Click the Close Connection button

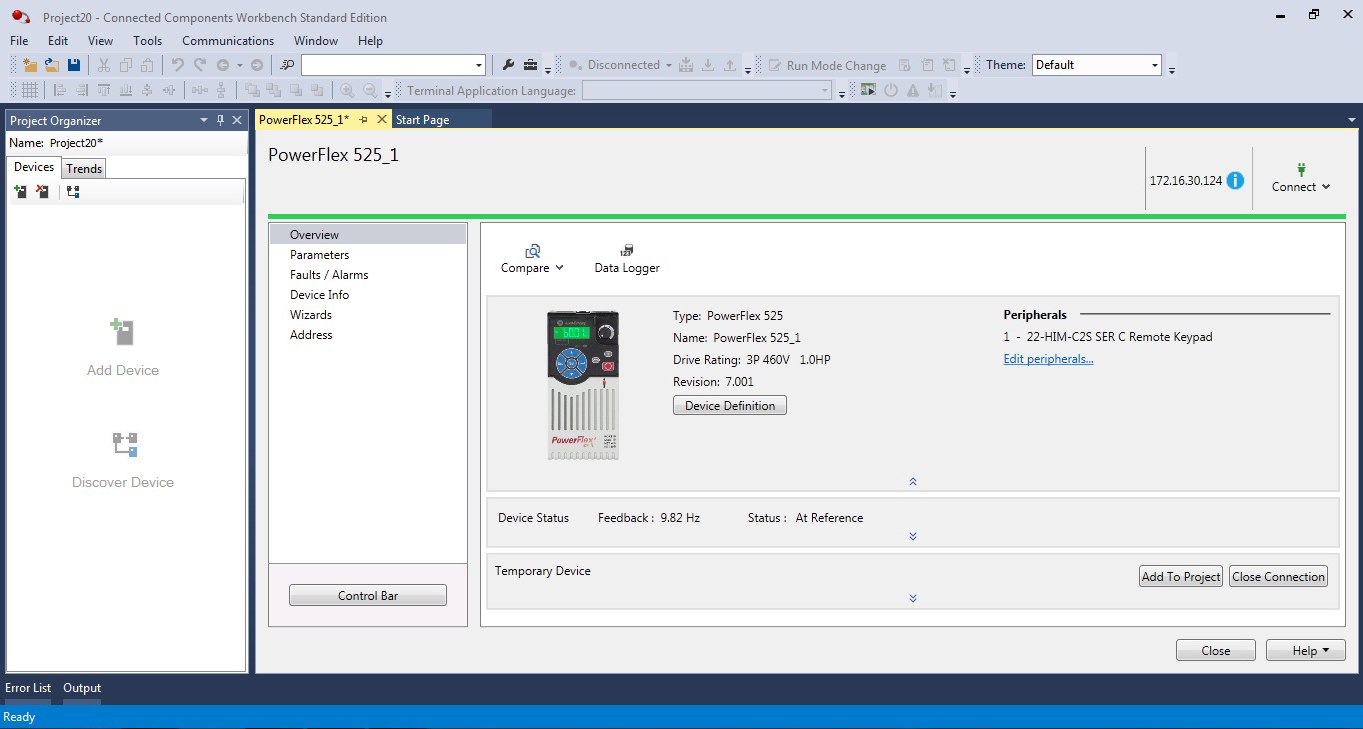coord(1278,576)
